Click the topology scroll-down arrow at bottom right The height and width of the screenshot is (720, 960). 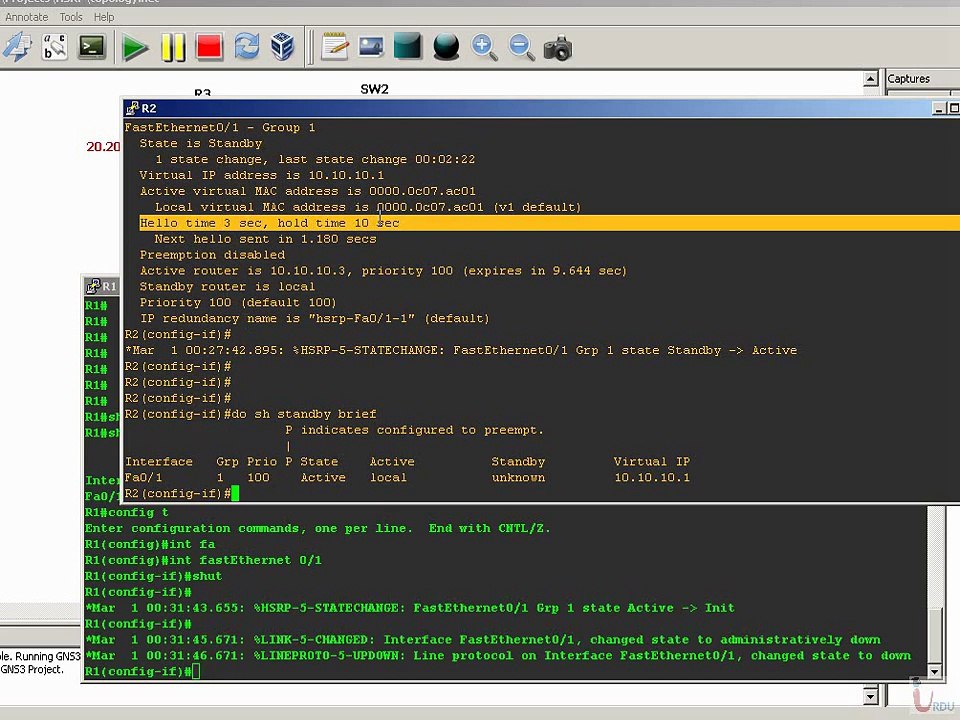870,696
